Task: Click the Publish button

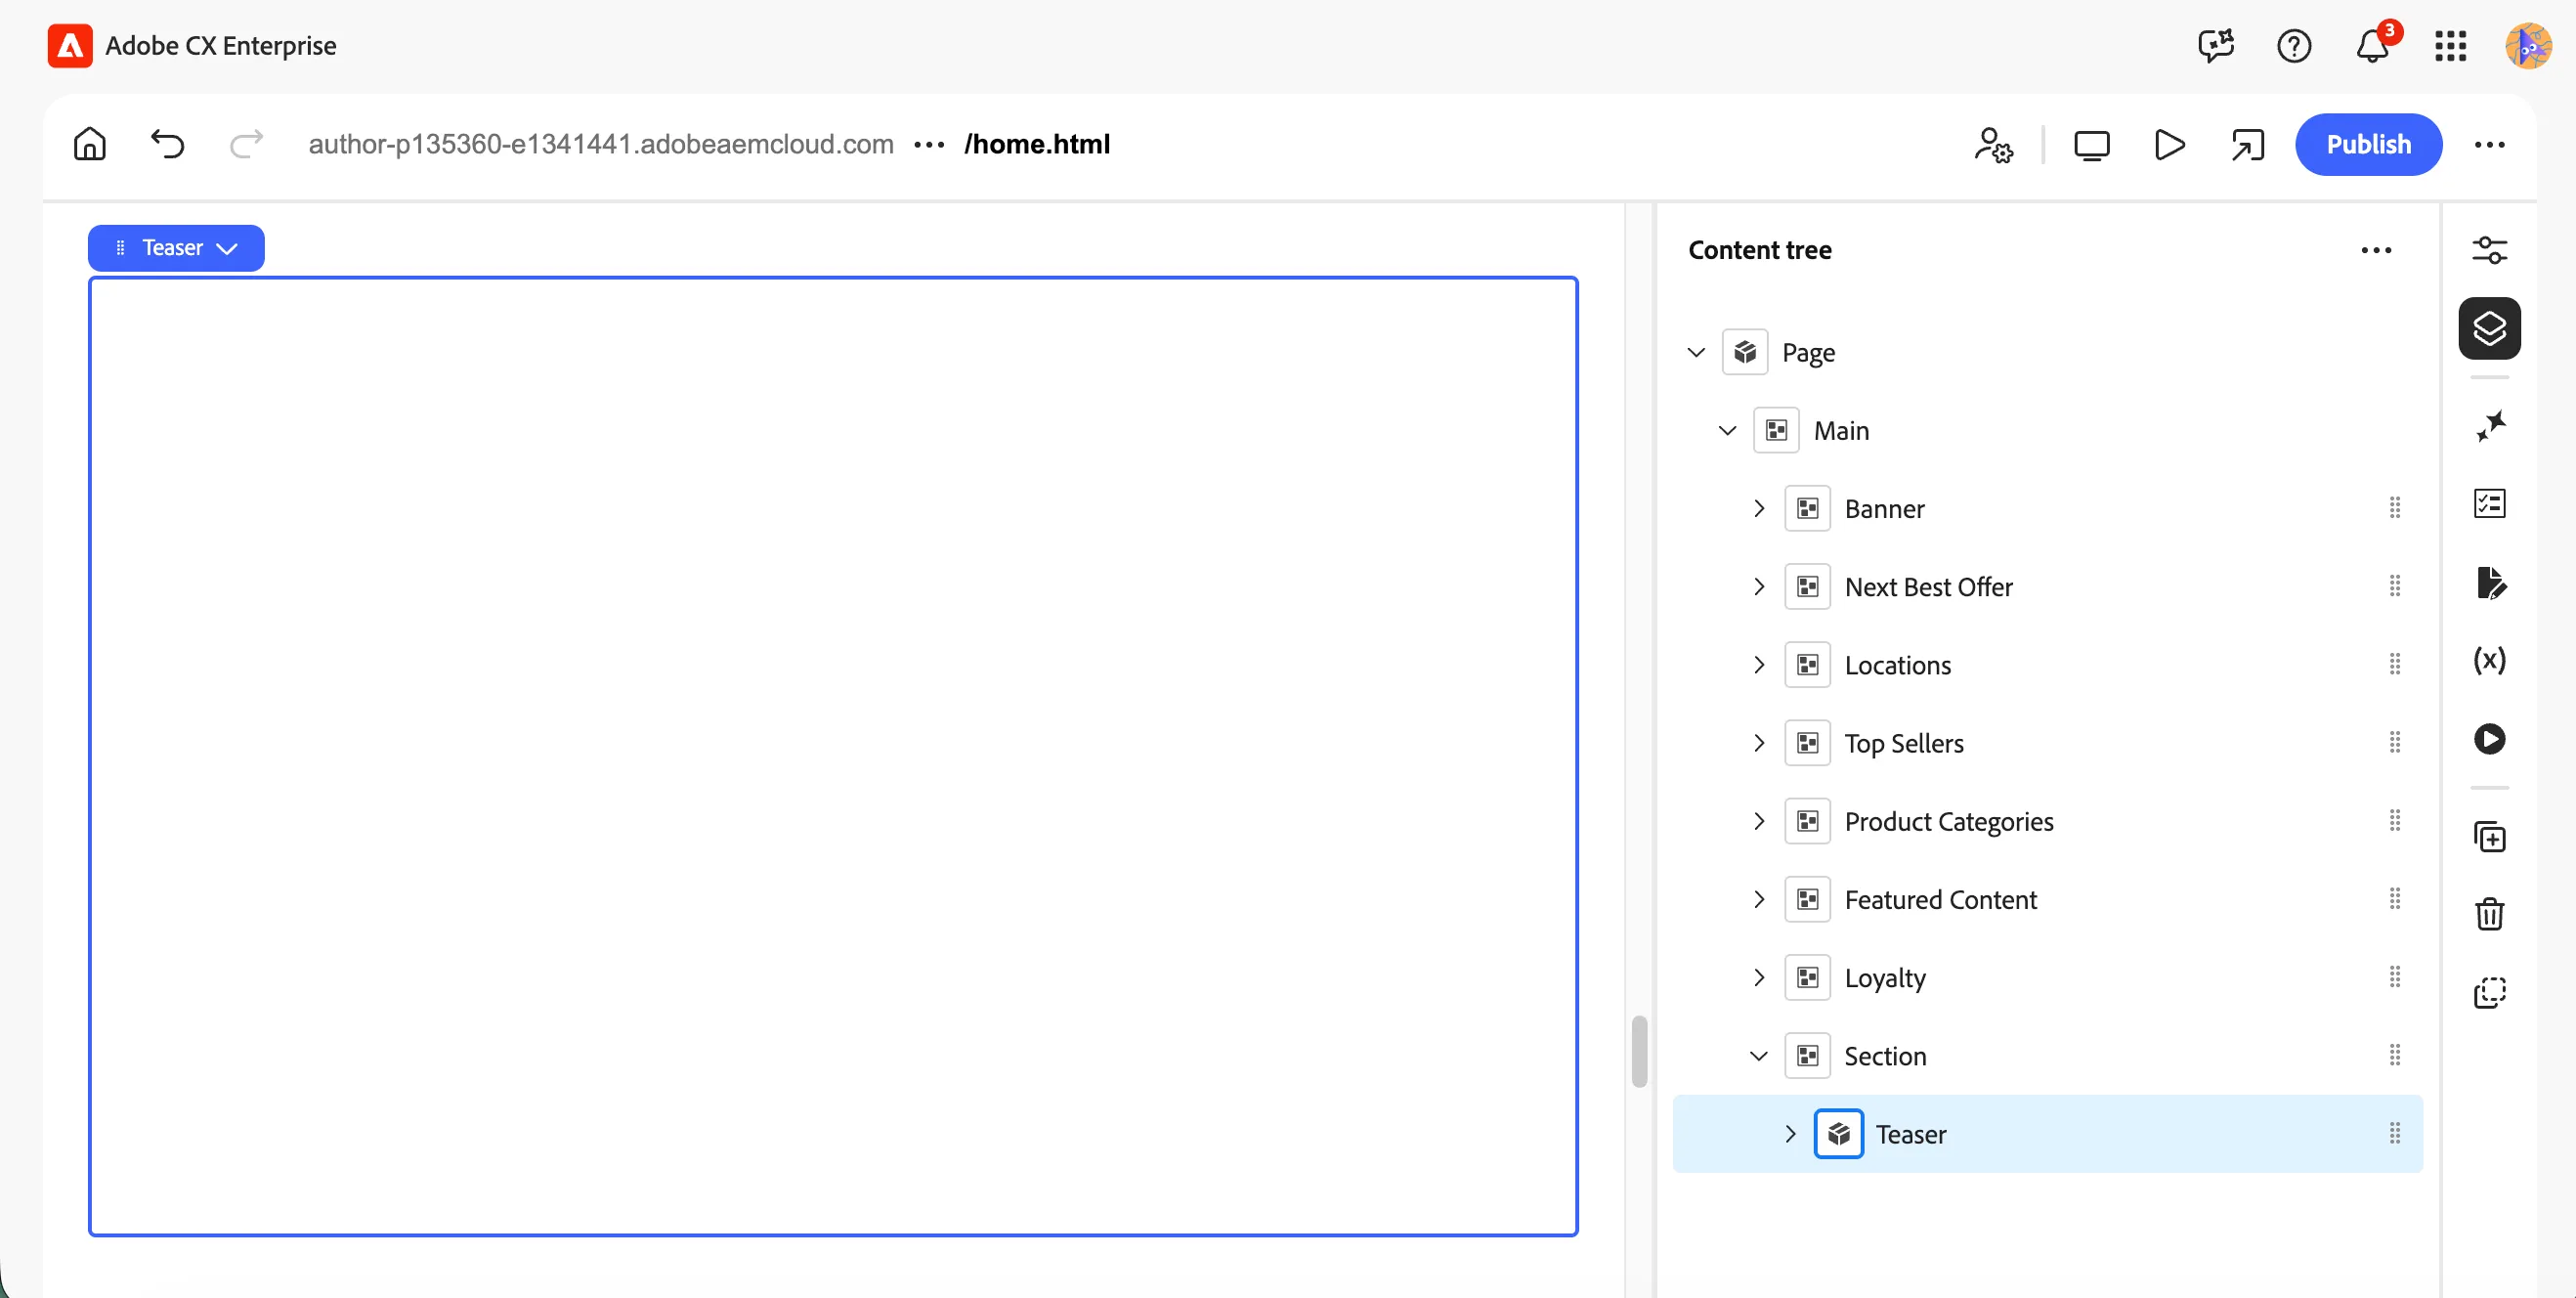Action: 2368,144
